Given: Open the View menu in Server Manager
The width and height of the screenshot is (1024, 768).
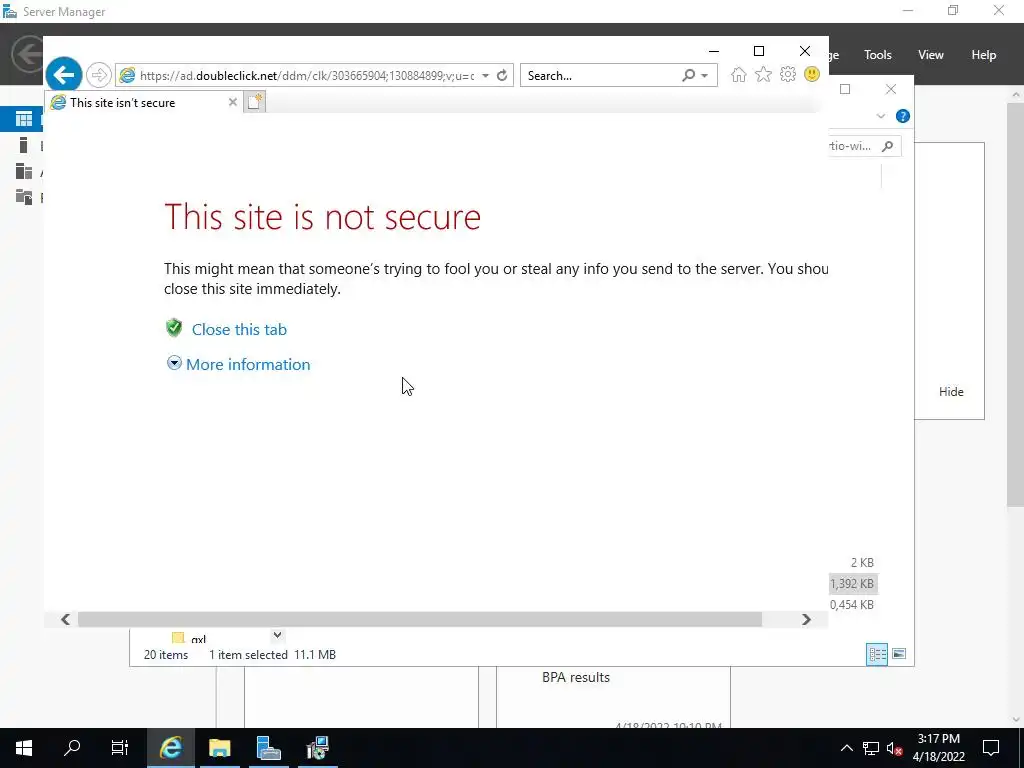Looking at the screenshot, I should click(930, 55).
